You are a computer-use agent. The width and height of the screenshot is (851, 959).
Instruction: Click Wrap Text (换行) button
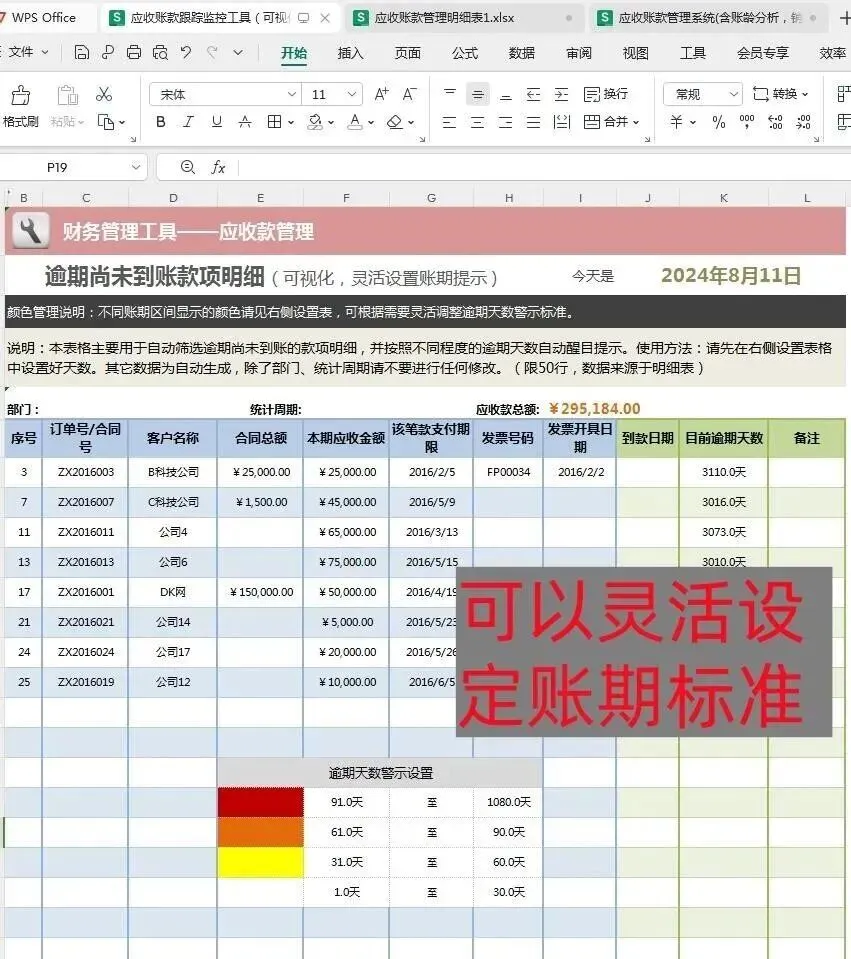click(606, 94)
